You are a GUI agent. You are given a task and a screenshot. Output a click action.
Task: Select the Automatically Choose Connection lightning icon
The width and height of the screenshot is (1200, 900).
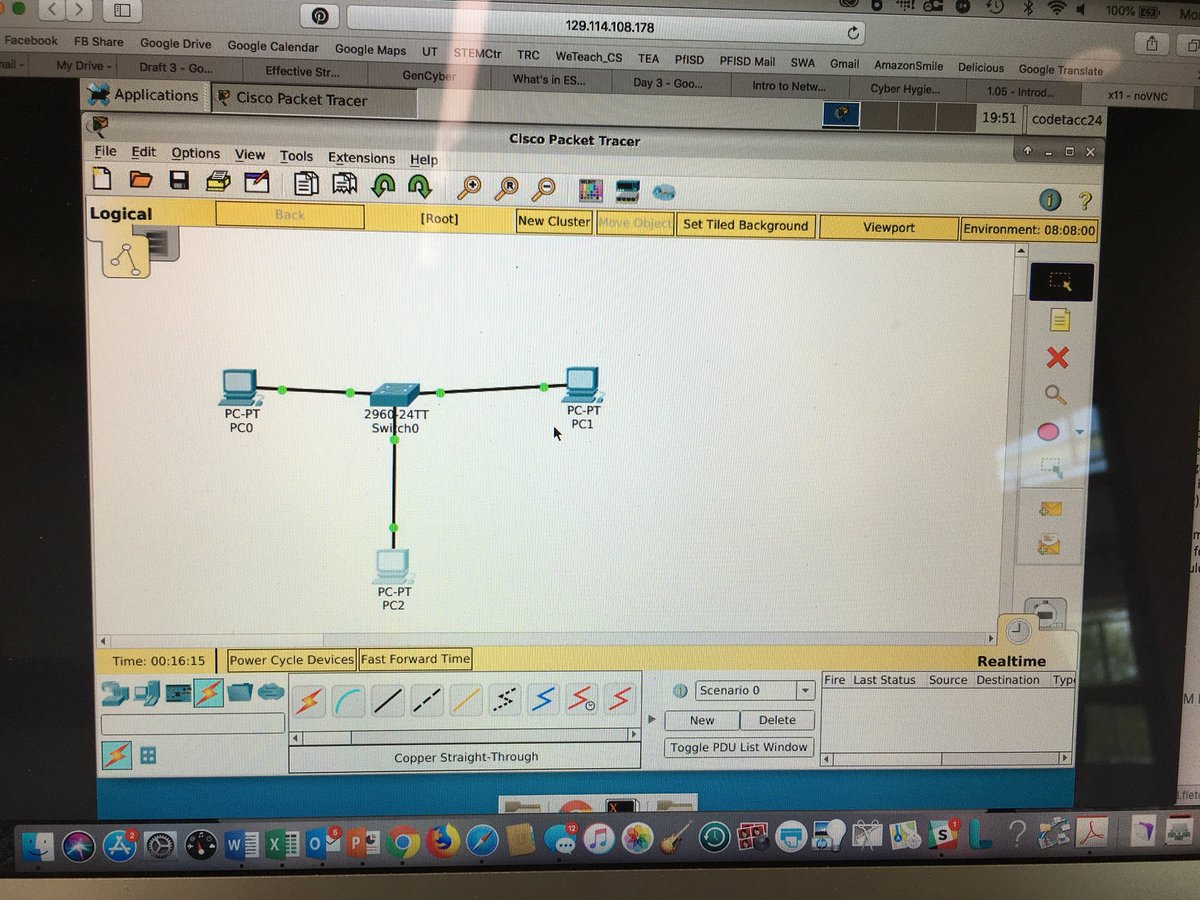tap(310, 701)
